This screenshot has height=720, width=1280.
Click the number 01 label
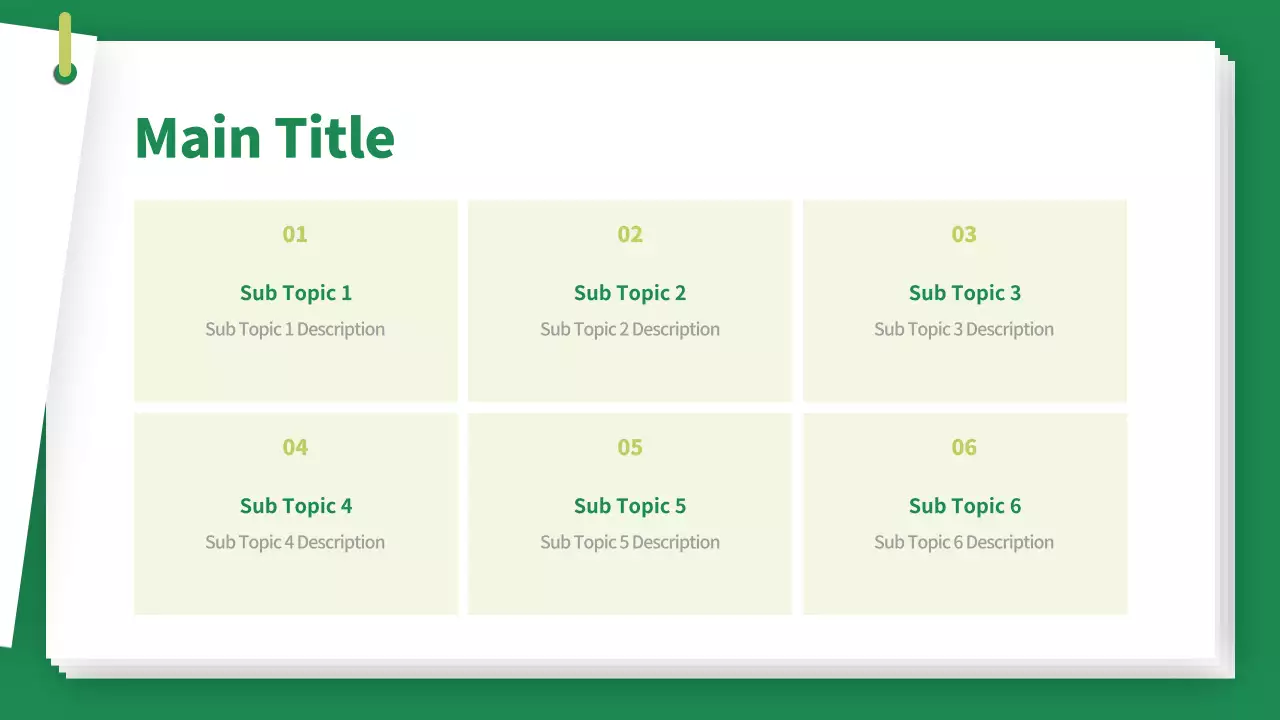[x=295, y=234]
